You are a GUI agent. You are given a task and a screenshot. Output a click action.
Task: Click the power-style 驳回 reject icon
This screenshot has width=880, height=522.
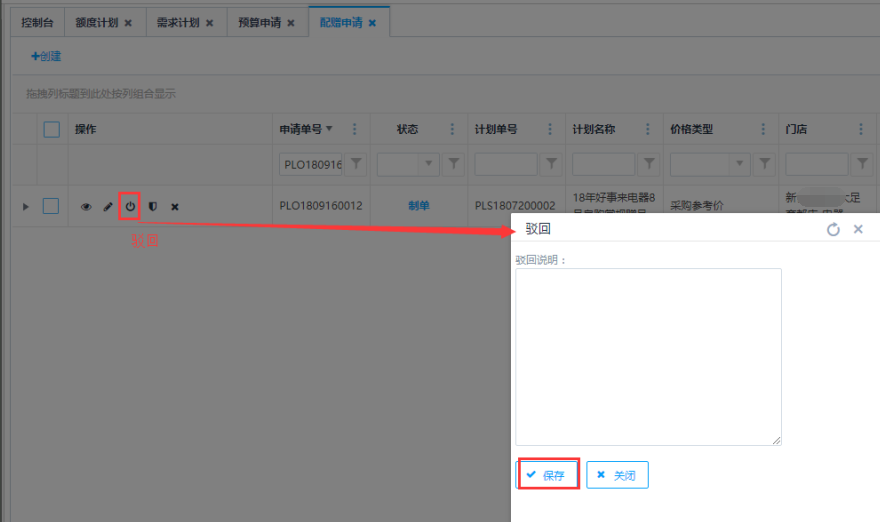[x=129, y=207]
